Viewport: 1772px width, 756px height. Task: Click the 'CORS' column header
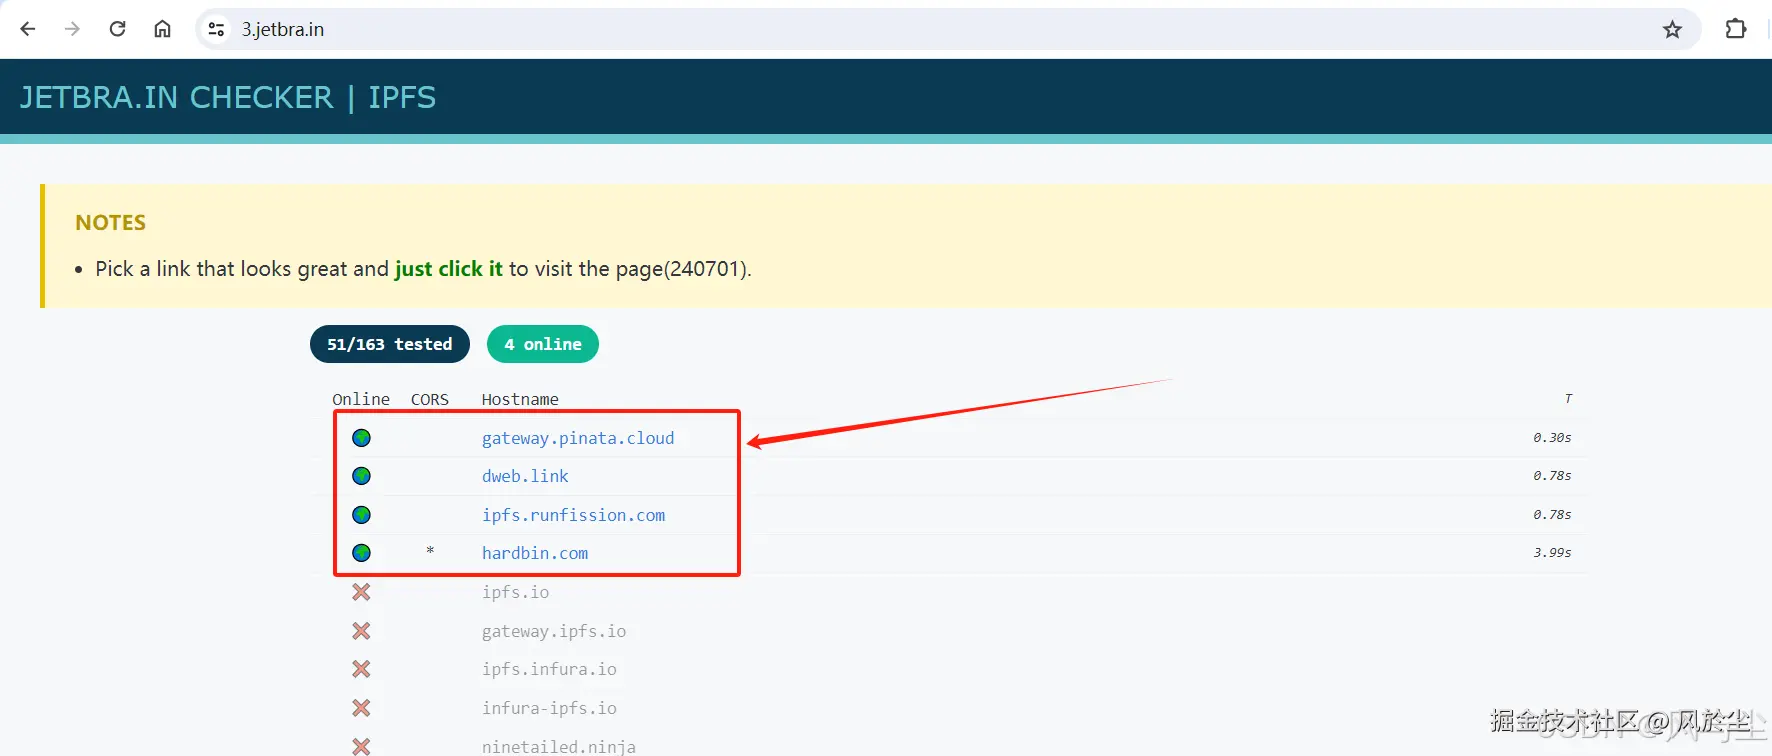pos(430,399)
